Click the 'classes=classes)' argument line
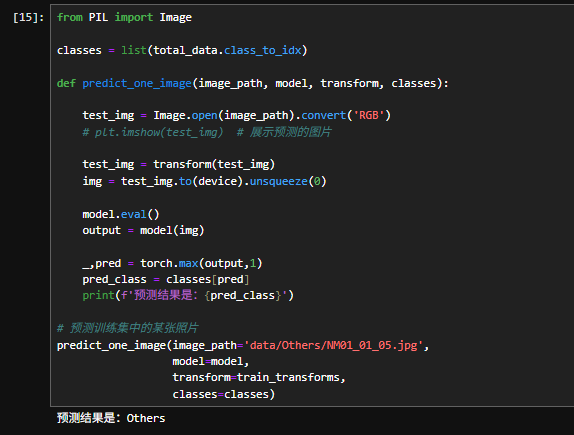The image size is (574, 435). (x=223, y=394)
